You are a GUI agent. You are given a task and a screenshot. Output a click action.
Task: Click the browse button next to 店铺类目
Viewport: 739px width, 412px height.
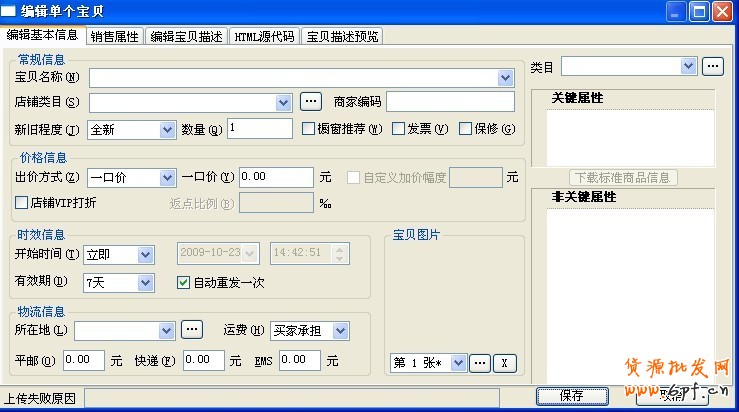[311, 101]
